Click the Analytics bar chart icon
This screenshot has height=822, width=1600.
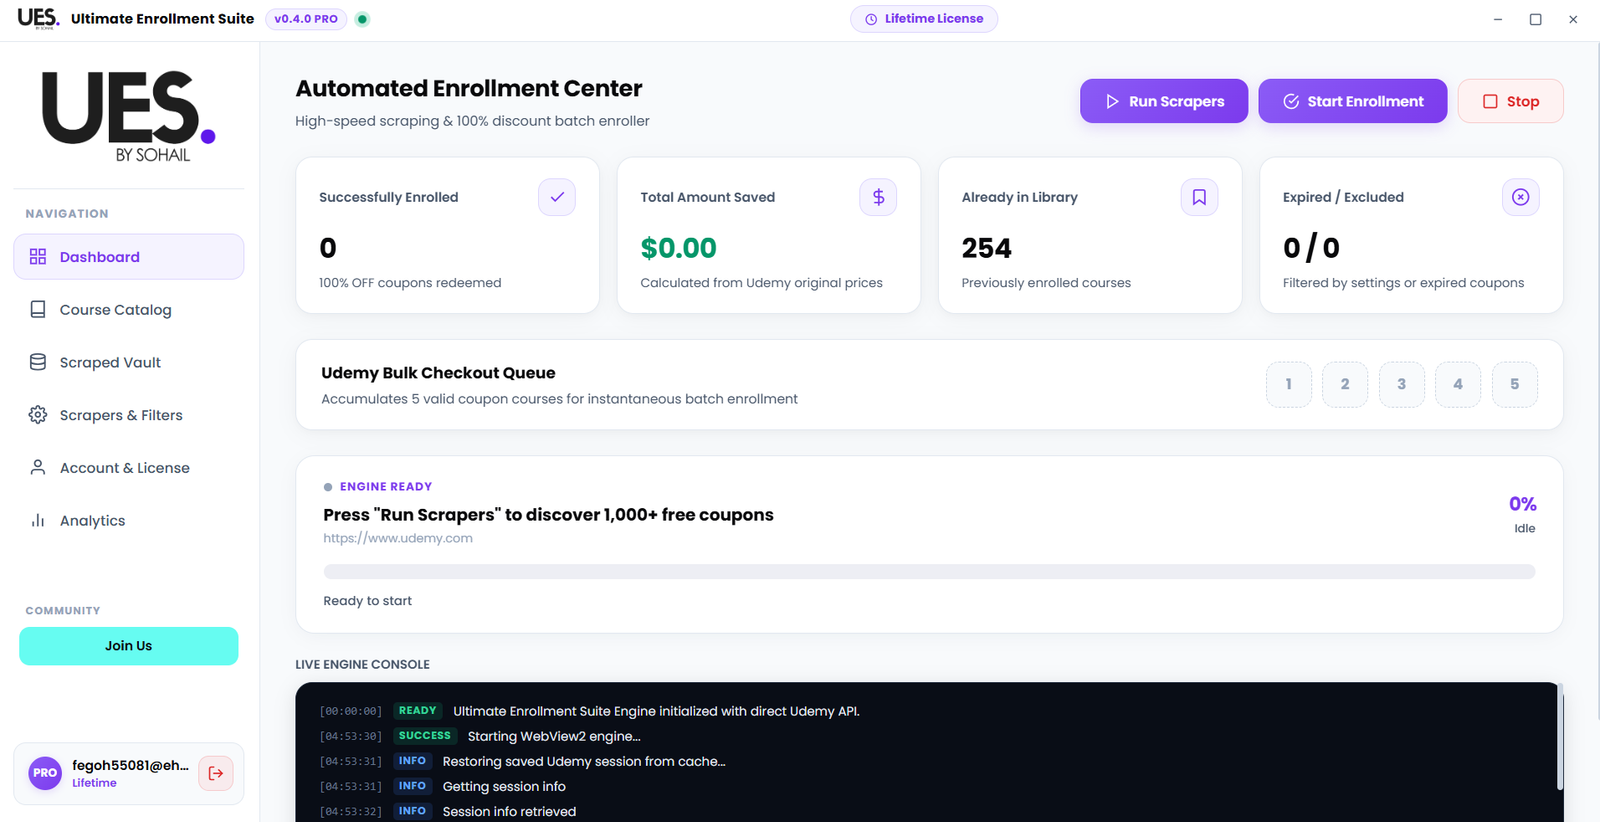(38, 520)
